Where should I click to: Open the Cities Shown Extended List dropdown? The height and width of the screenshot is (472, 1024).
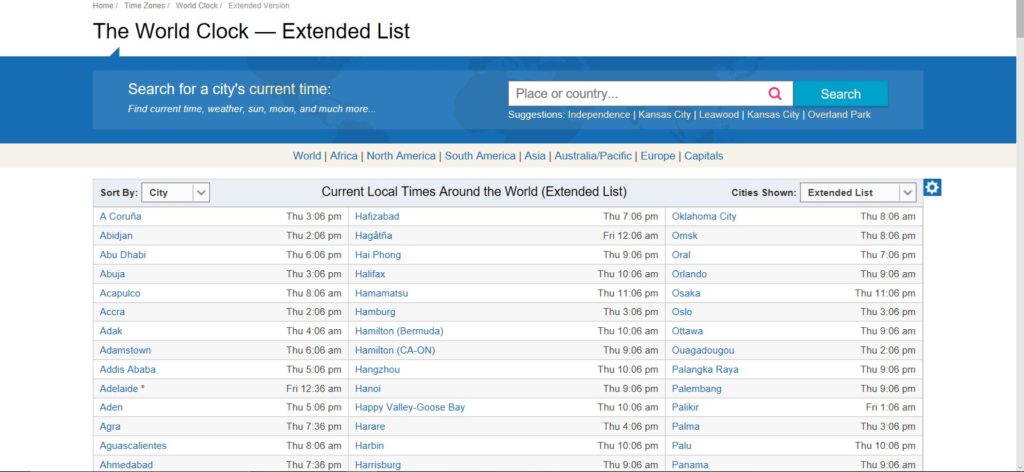[858, 192]
